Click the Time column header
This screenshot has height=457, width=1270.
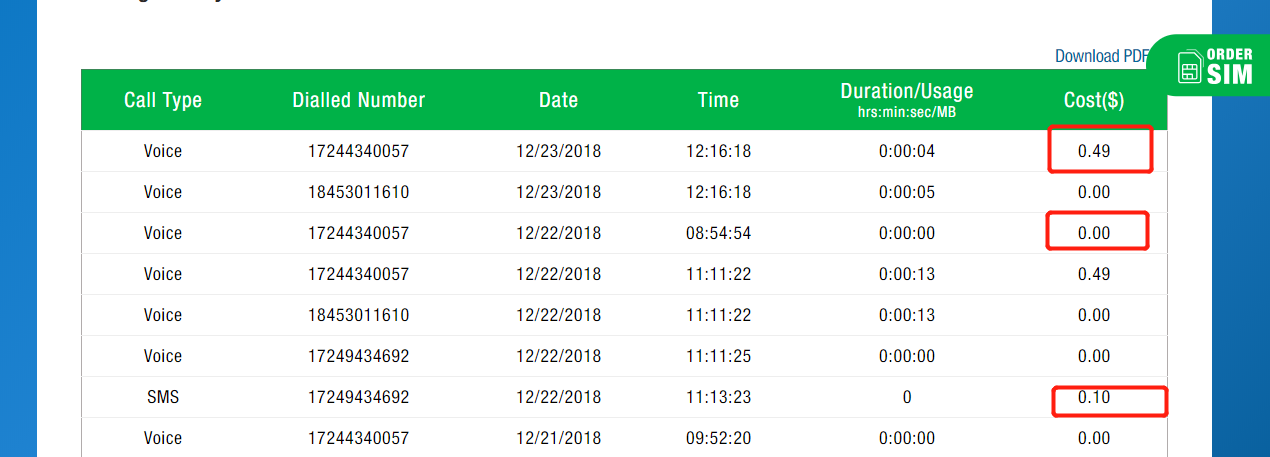(718, 100)
